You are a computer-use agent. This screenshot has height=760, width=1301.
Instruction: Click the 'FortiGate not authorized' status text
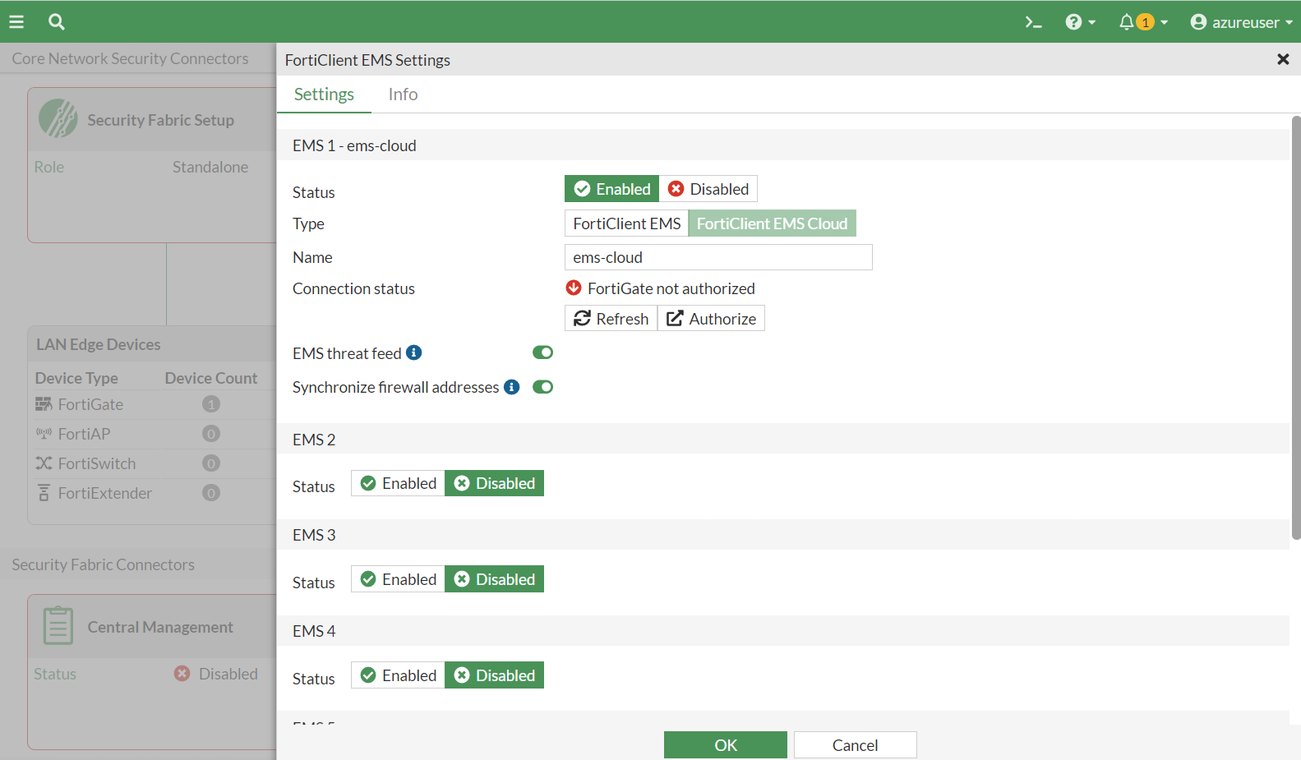click(671, 288)
